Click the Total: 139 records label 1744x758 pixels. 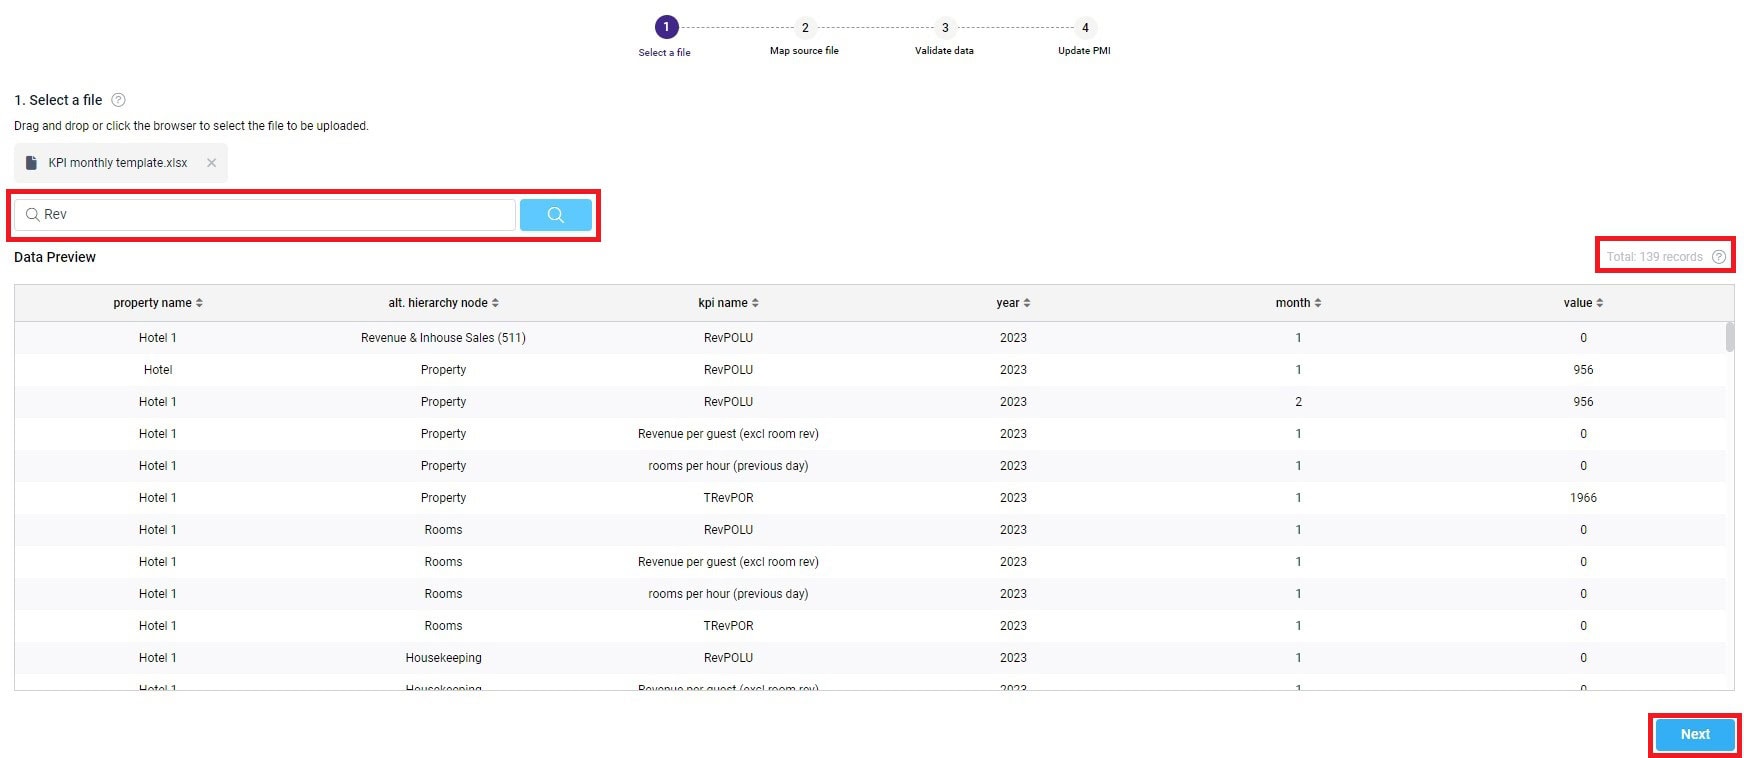pos(1654,257)
